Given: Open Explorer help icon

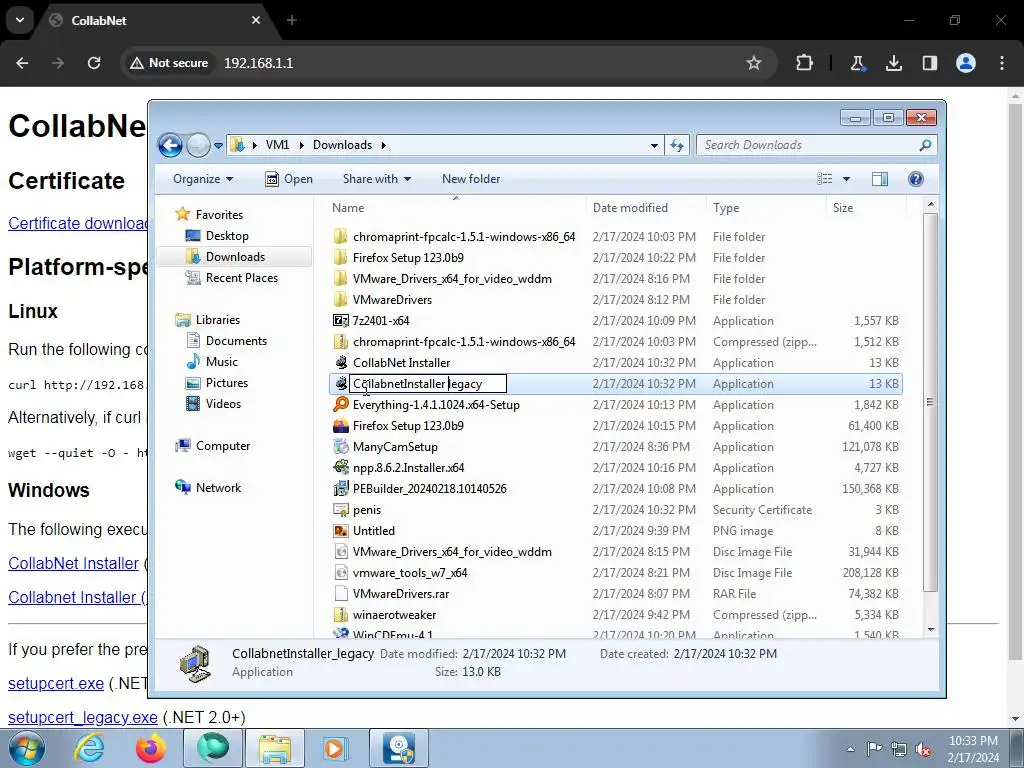Looking at the screenshot, I should [916, 179].
